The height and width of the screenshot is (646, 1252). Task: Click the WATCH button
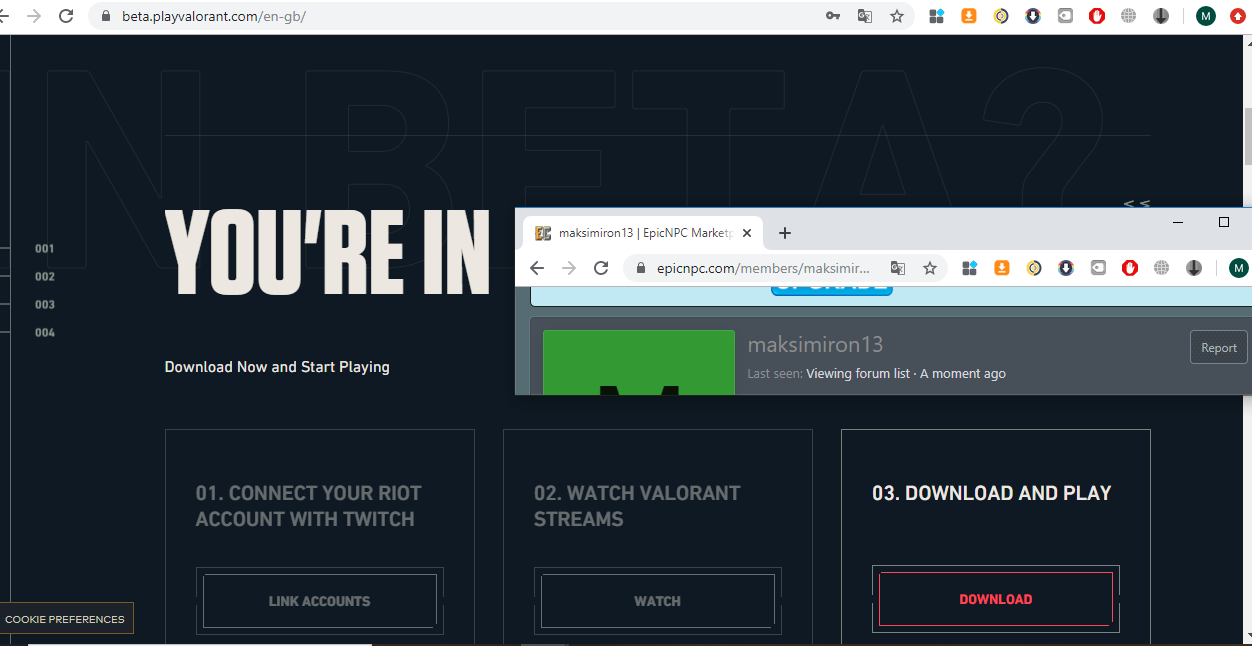(658, 601)
